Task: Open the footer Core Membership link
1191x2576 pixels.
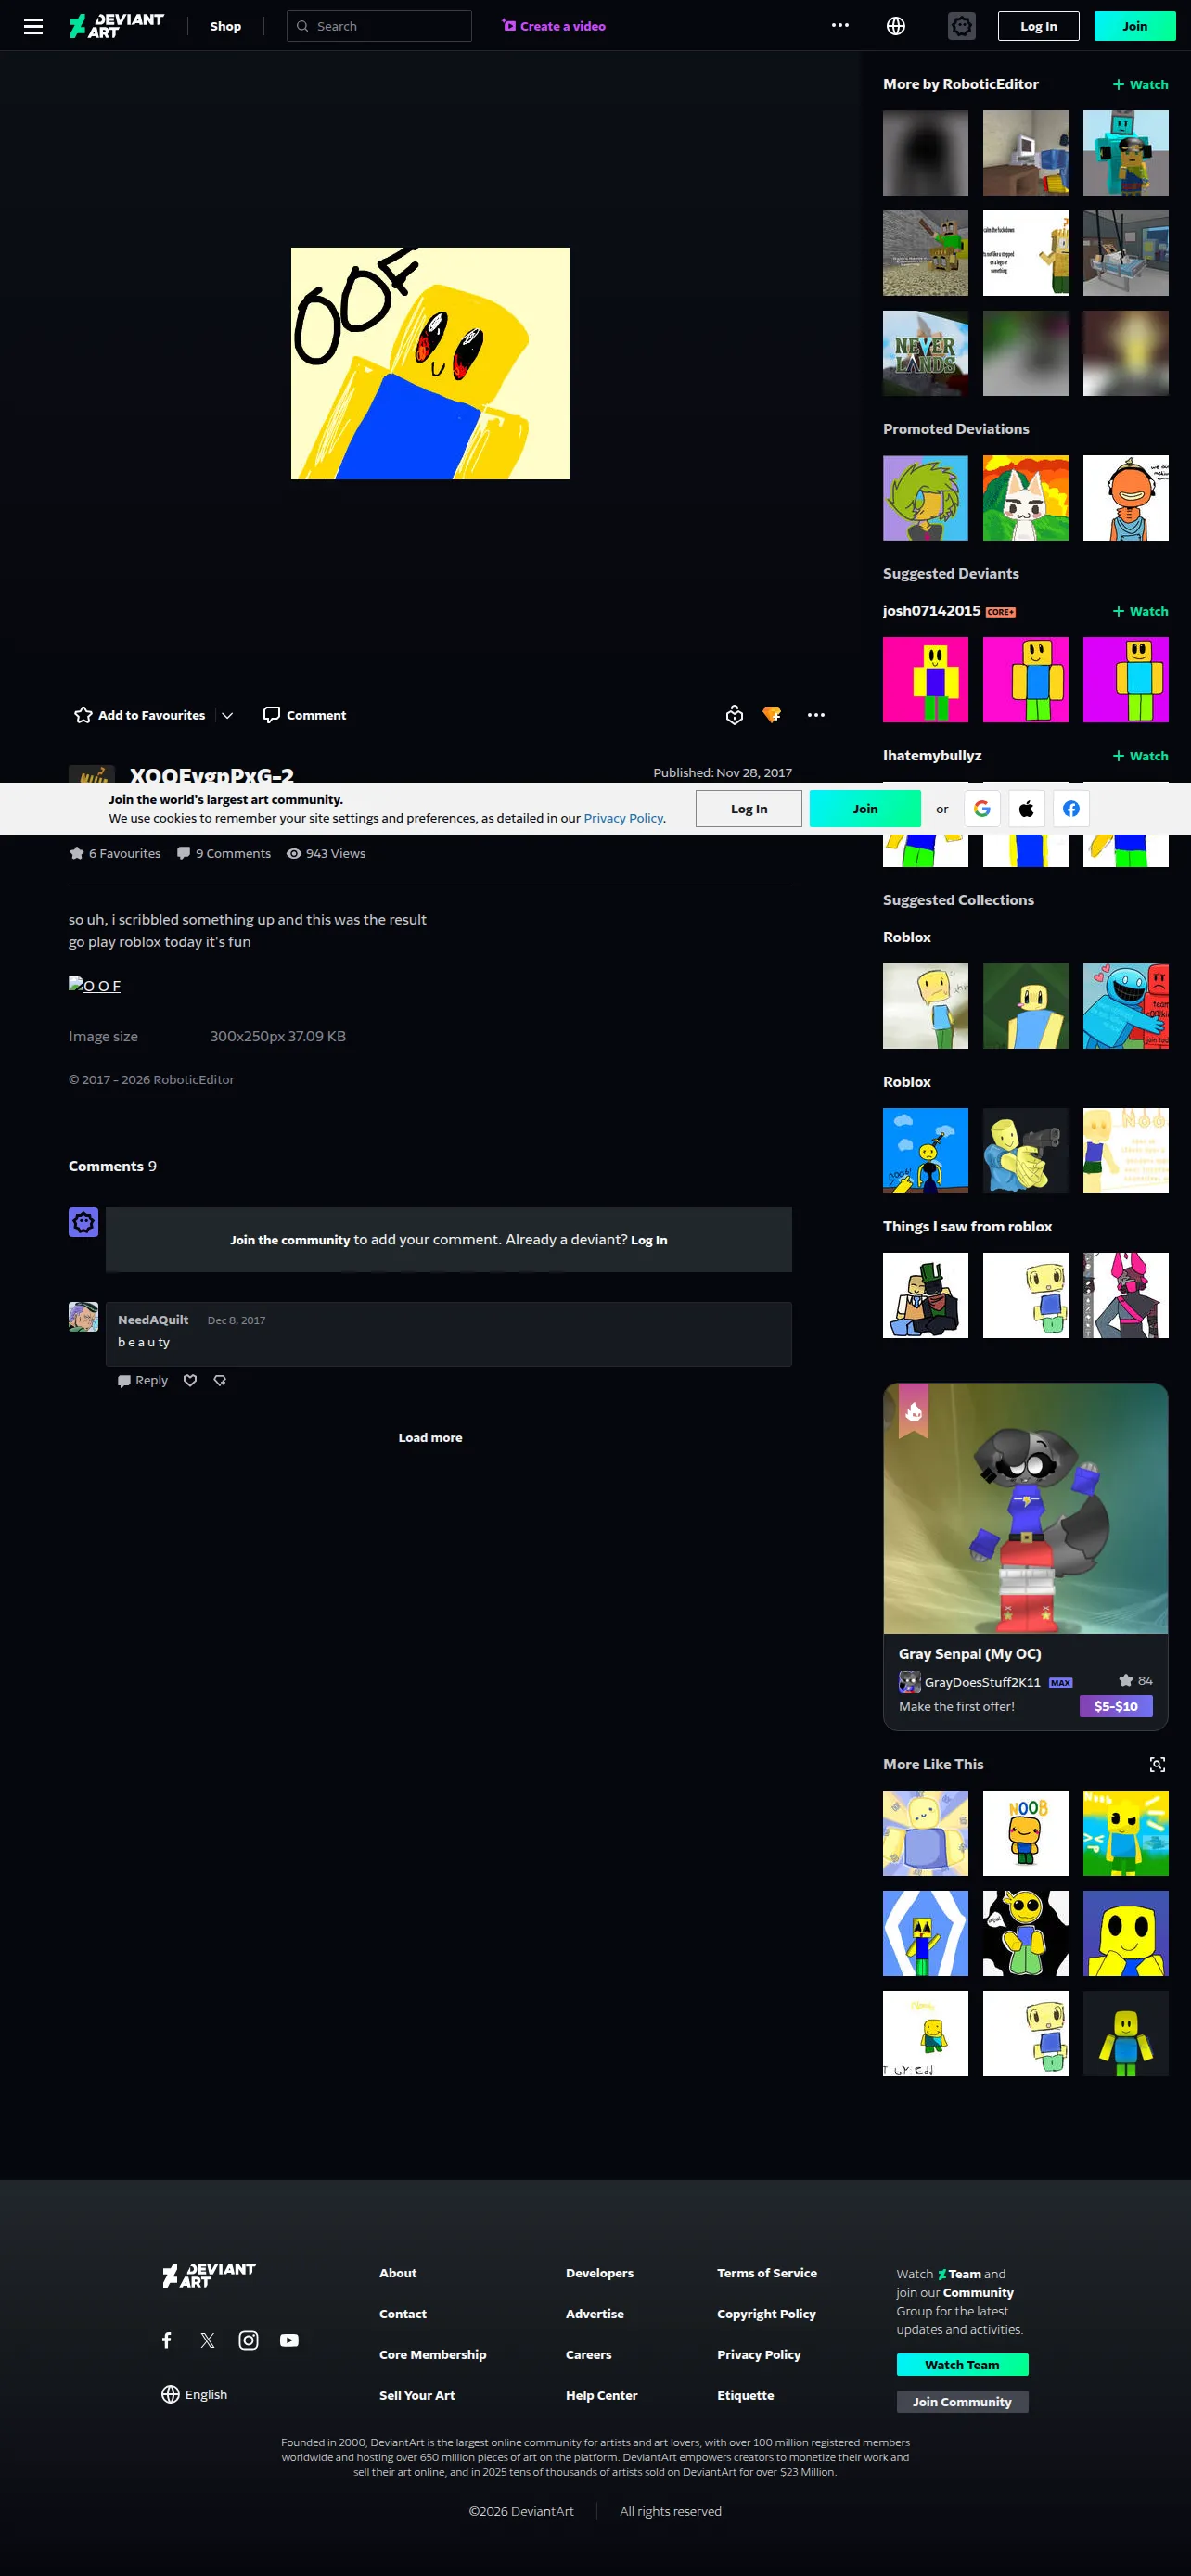Action: coord(433,2355)
